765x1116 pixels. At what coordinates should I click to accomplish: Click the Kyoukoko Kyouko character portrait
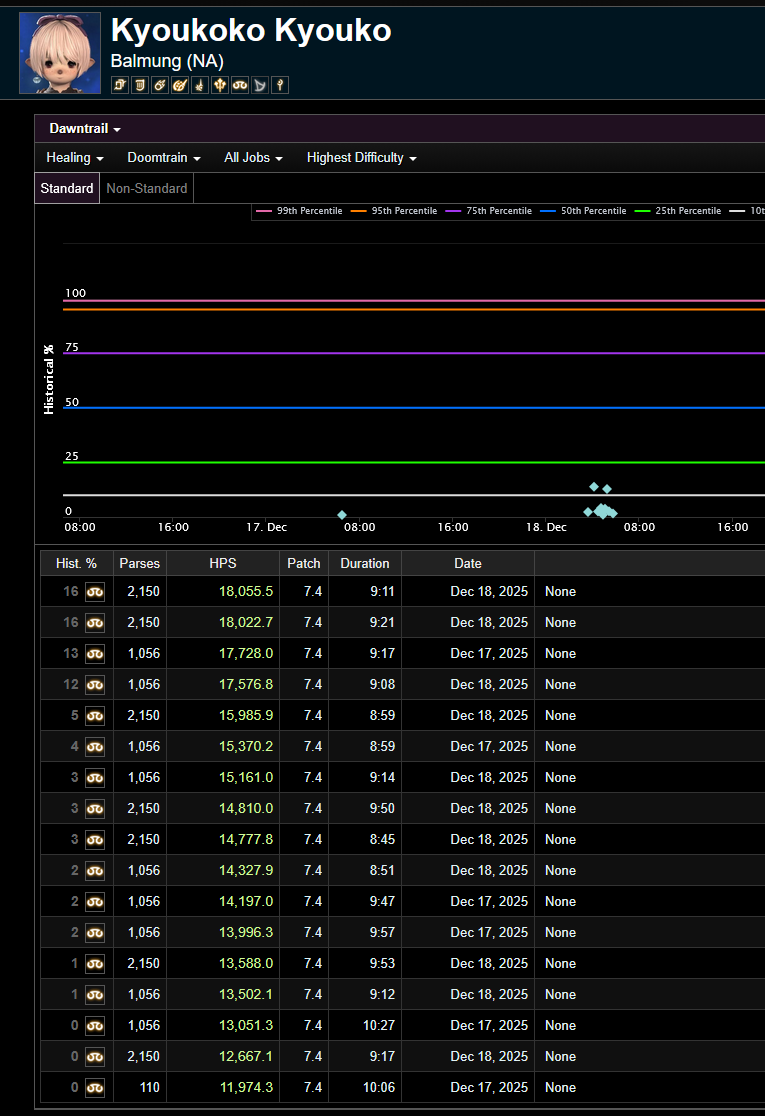pyautogui.click(x=60, y=53)
